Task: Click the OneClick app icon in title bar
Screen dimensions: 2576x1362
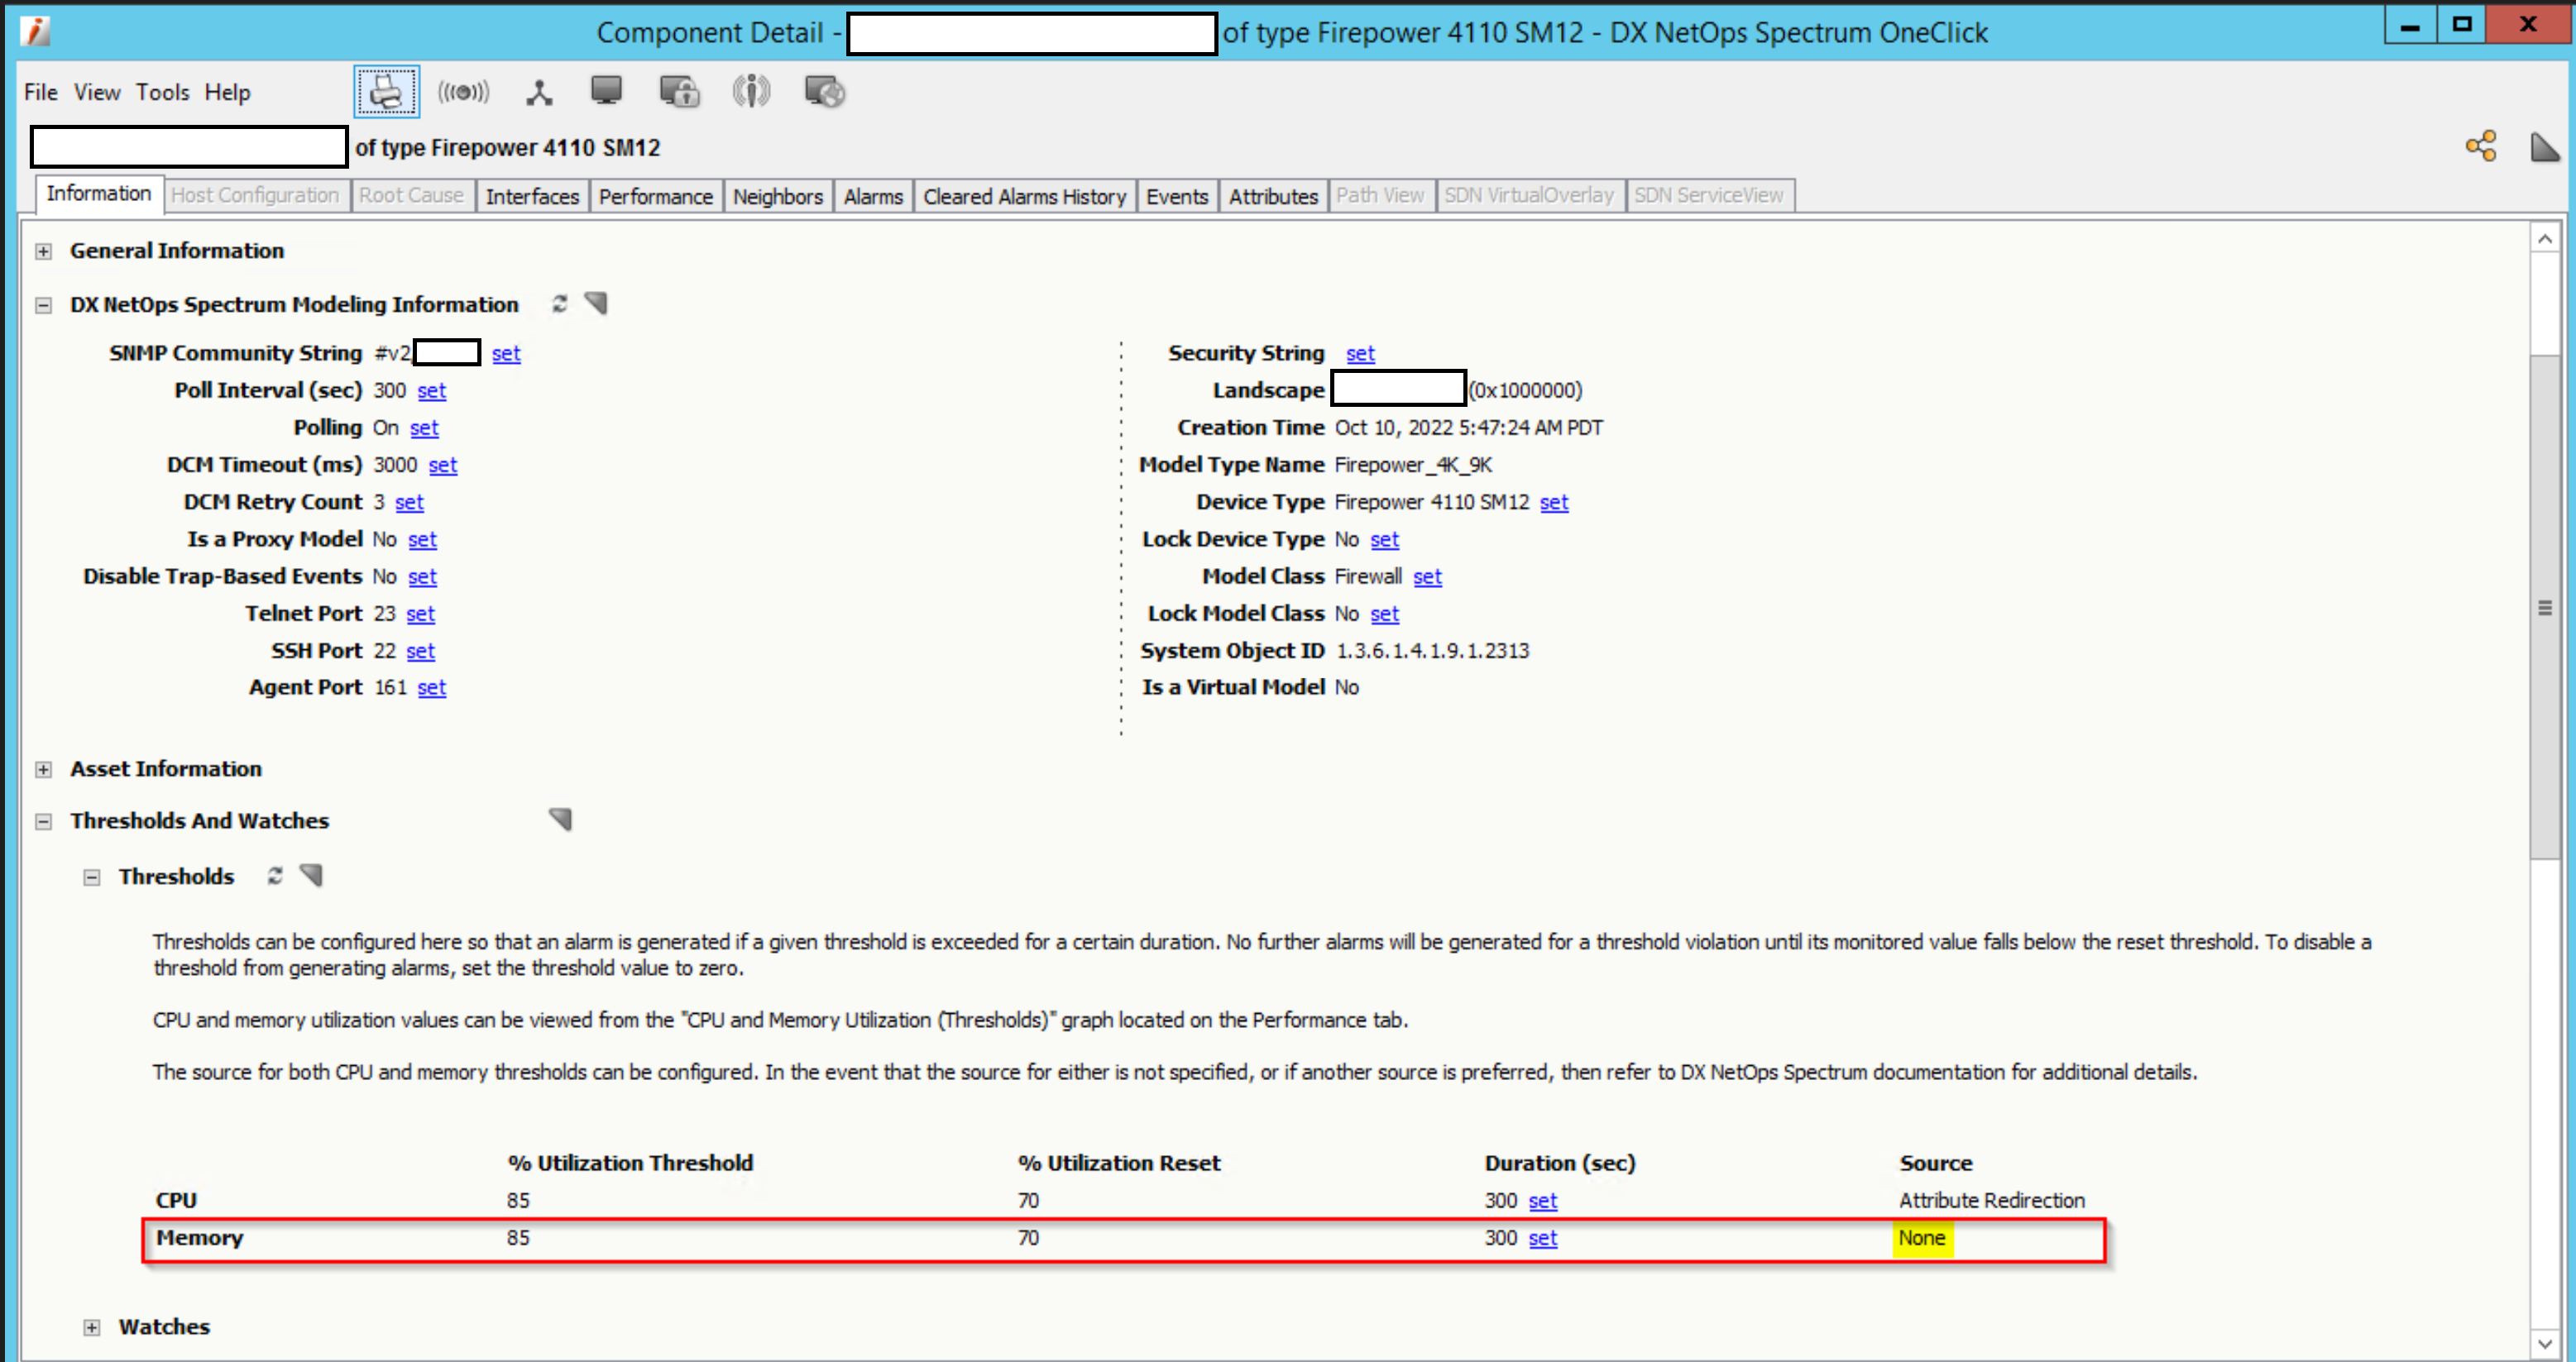Action: [x=35, y=31]
